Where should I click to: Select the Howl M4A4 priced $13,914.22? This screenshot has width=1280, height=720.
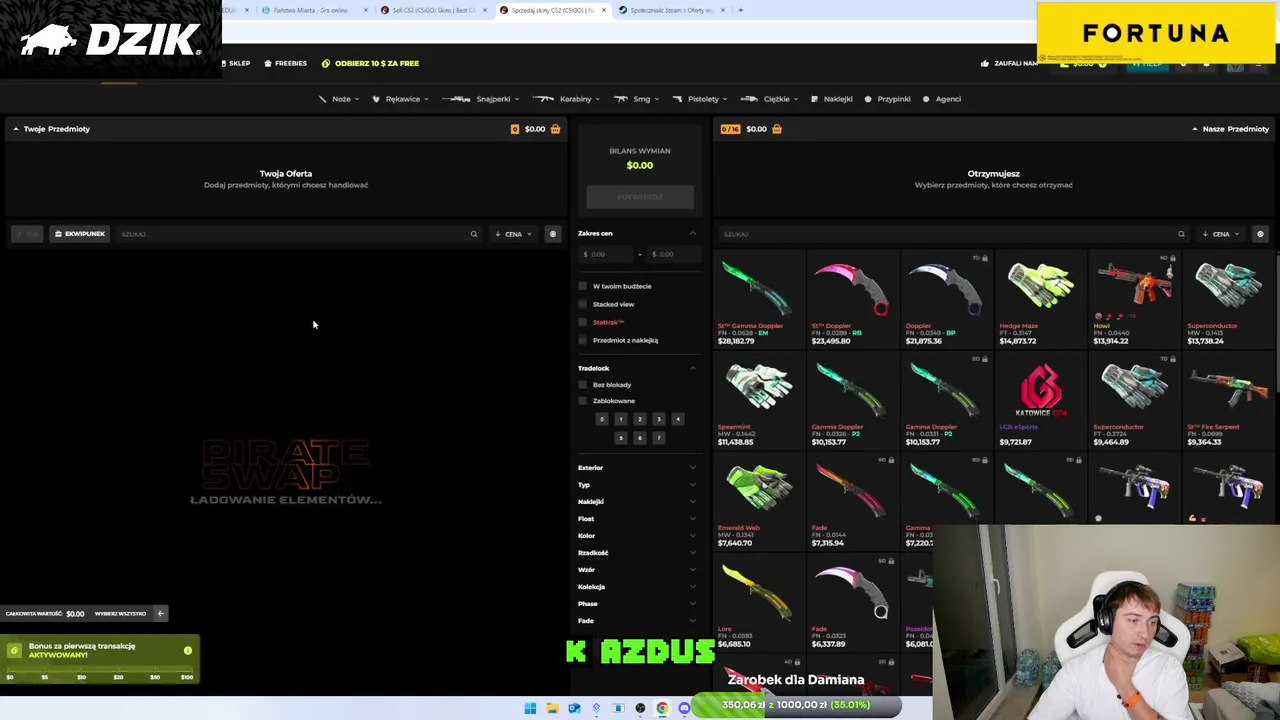(1134, 299)
